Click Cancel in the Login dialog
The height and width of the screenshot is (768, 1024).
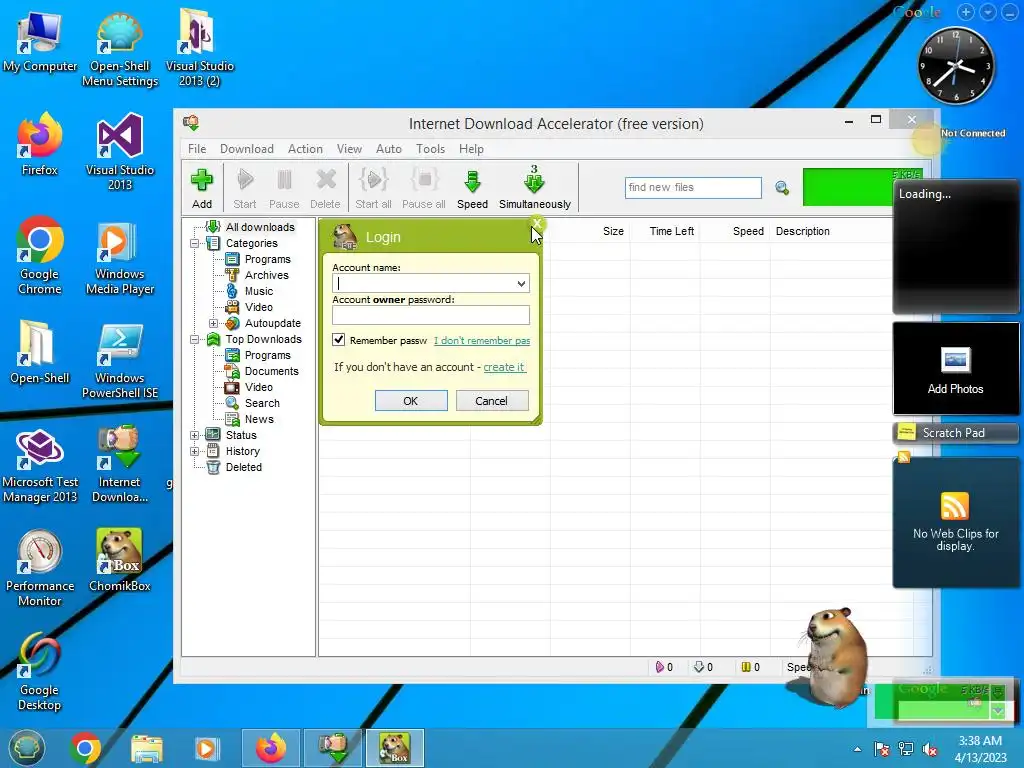pyautogui.click(x=491, y=401)
